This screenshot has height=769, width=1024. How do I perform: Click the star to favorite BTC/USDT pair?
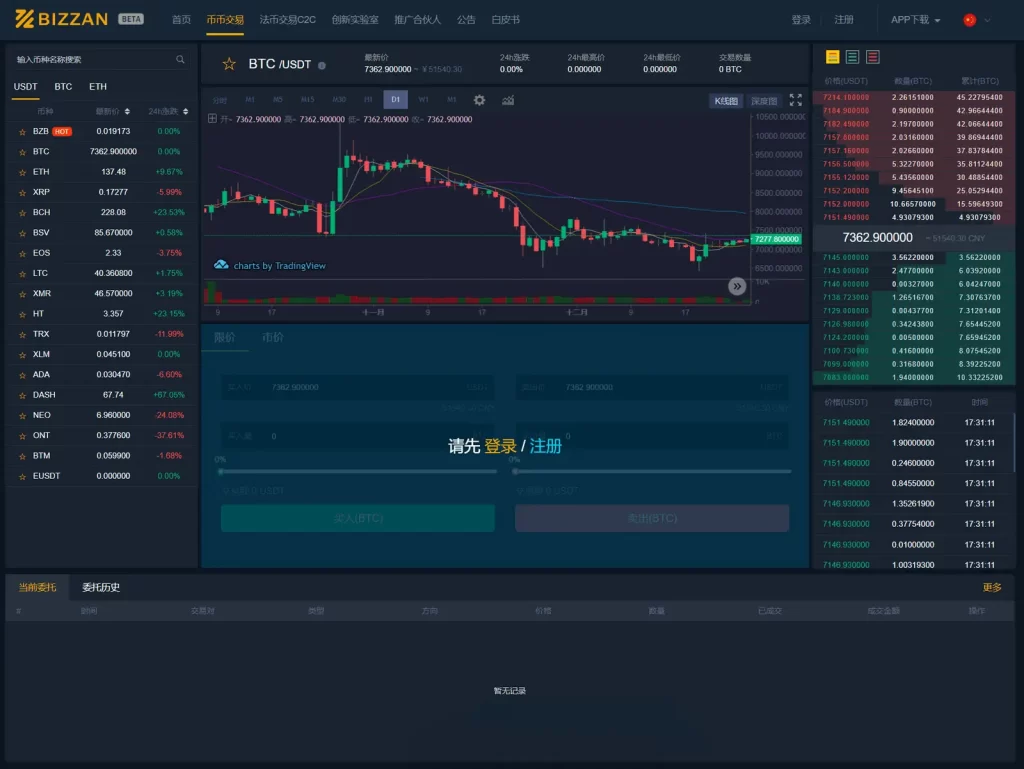229,63
